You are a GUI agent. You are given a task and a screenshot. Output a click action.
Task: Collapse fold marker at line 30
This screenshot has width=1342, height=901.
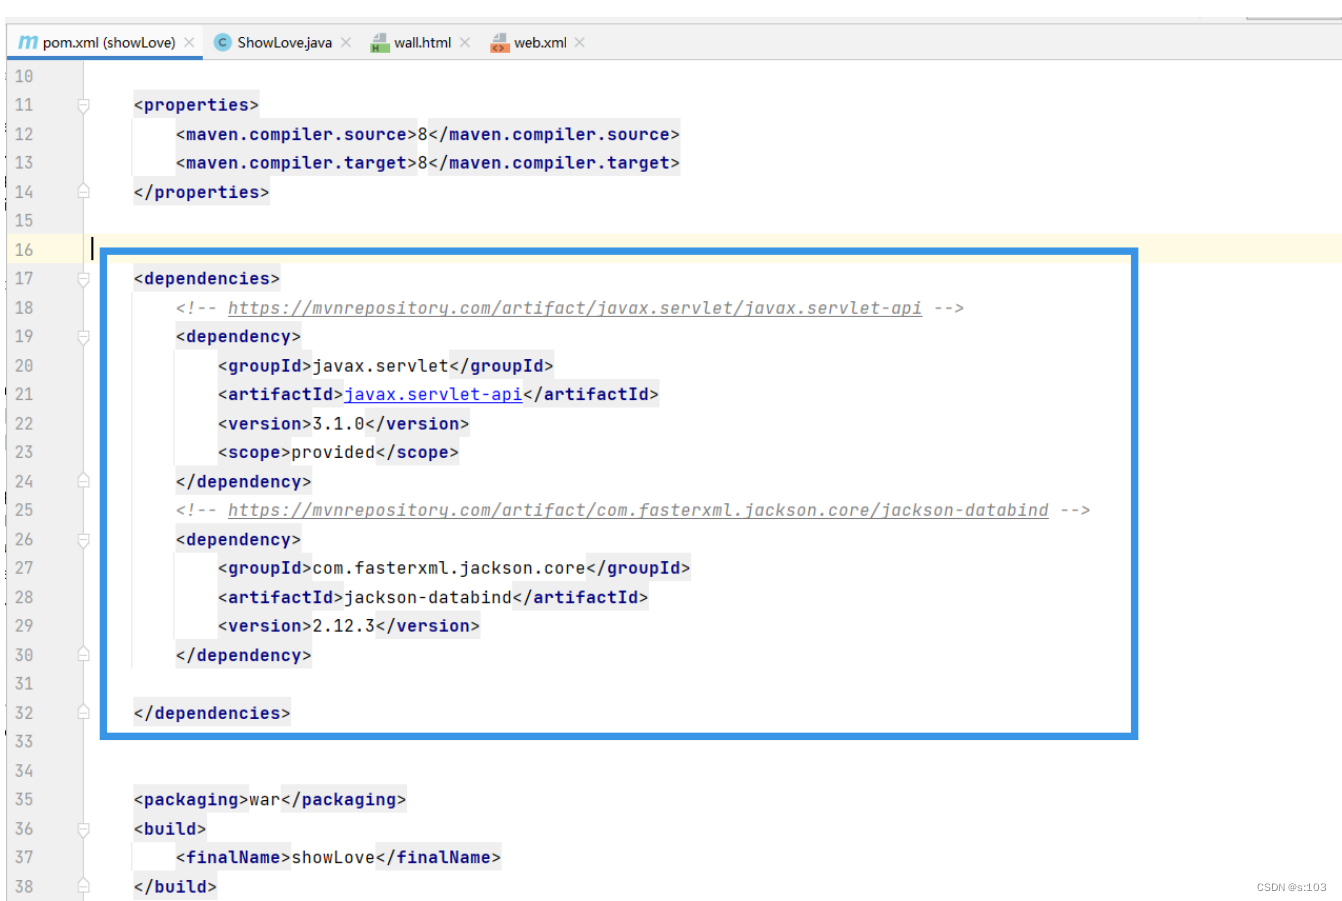coord(84,654)
